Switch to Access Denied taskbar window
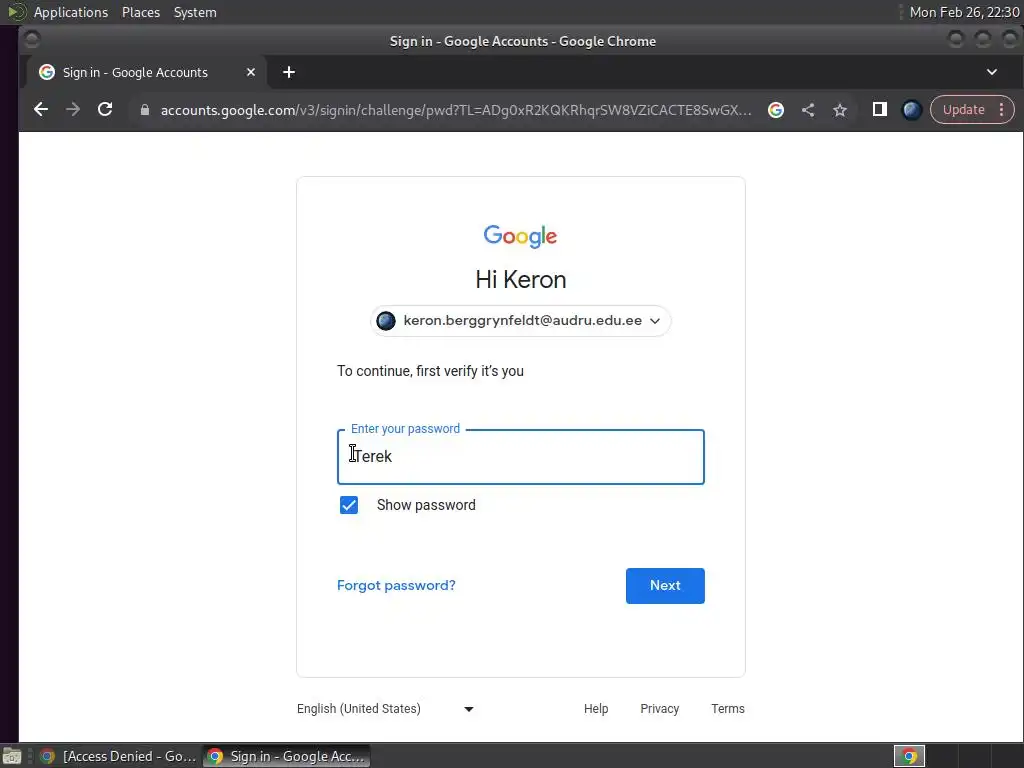Screen dimensions: 1024x768 [118, 756]
